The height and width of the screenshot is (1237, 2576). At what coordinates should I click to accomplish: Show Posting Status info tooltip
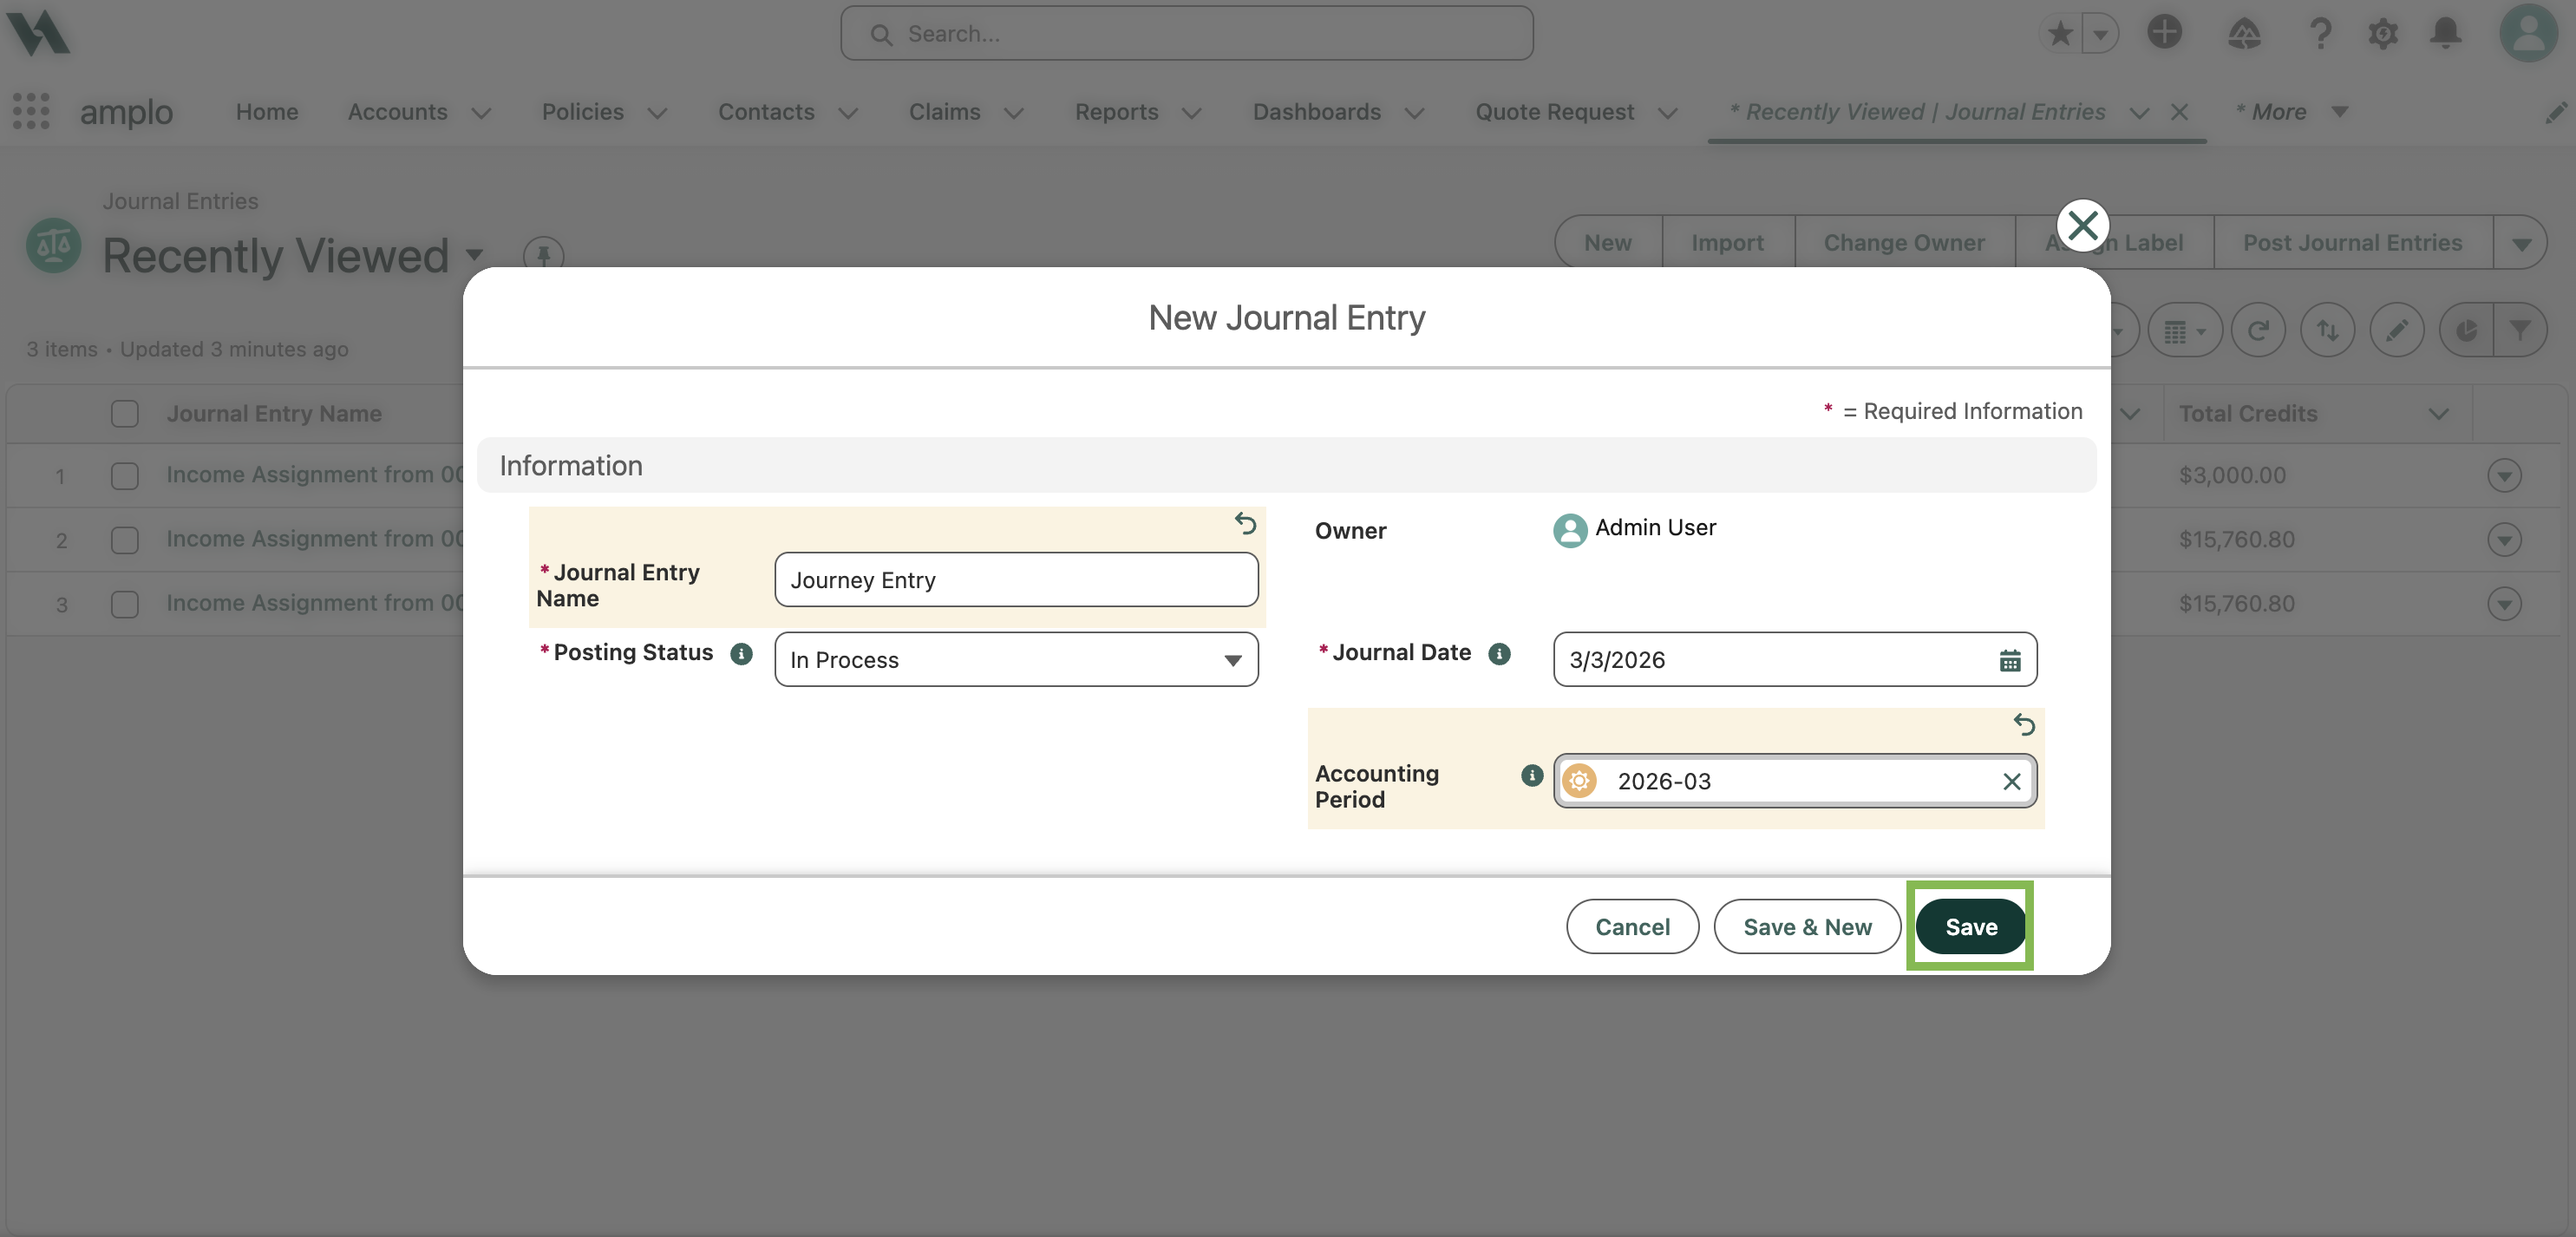741,654
